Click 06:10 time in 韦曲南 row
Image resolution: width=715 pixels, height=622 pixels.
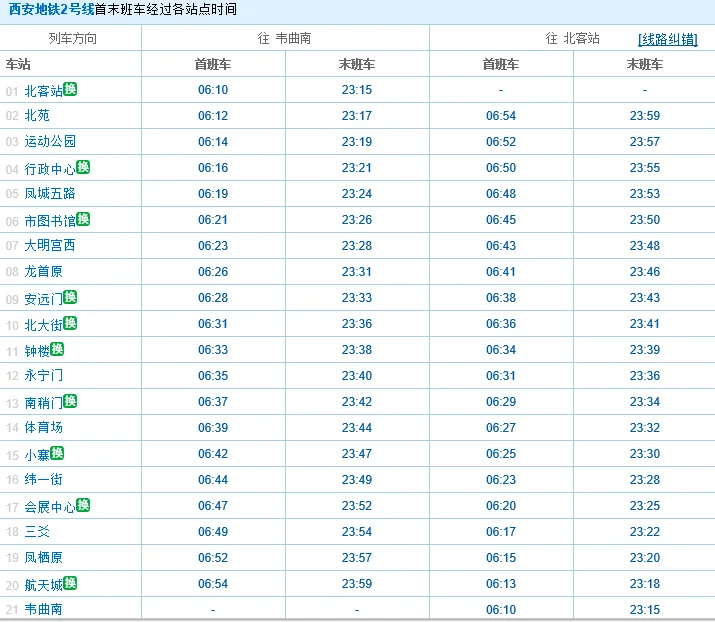(x=501, y=610)
